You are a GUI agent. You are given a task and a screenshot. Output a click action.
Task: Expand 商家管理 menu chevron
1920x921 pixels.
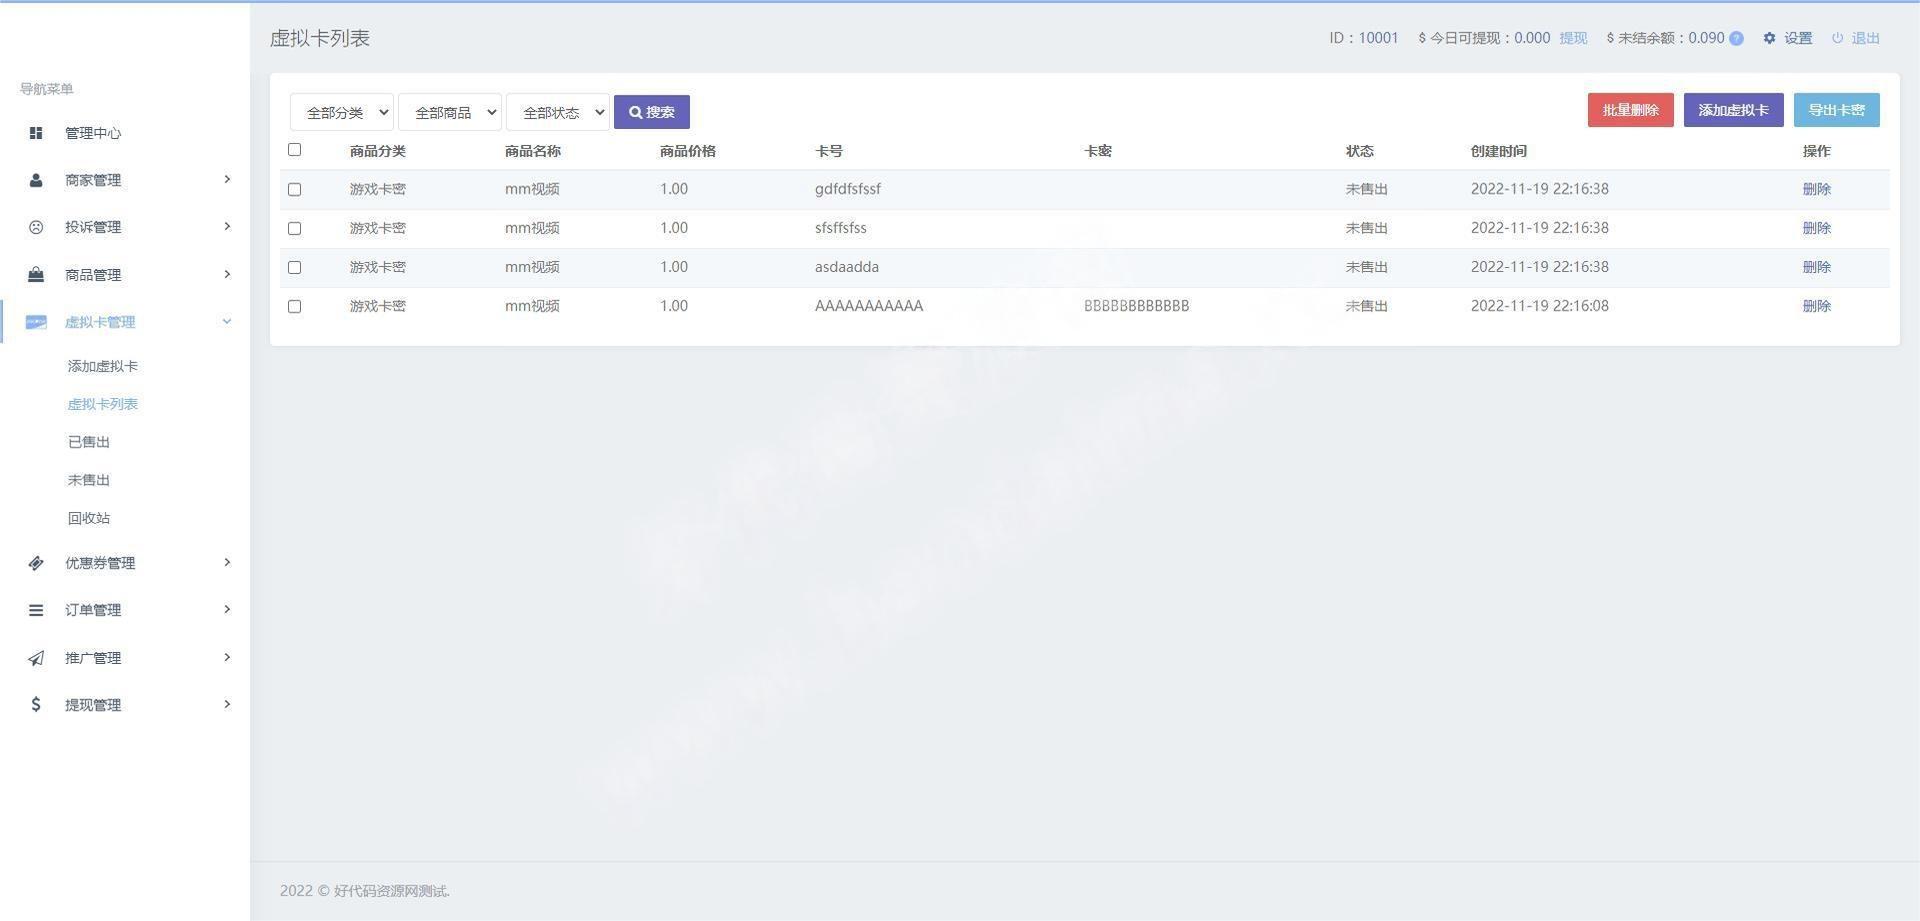pyautogui.click(x=227, y=179)
